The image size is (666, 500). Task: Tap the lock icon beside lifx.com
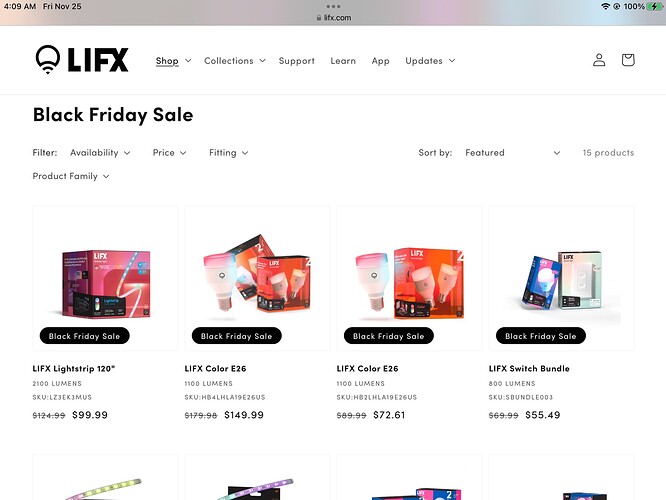coord(319,18)
